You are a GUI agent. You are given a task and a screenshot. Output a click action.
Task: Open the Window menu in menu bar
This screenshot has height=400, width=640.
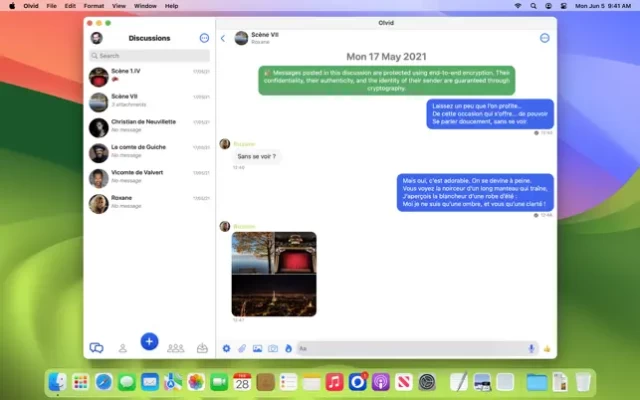click(x=144, y=5)
